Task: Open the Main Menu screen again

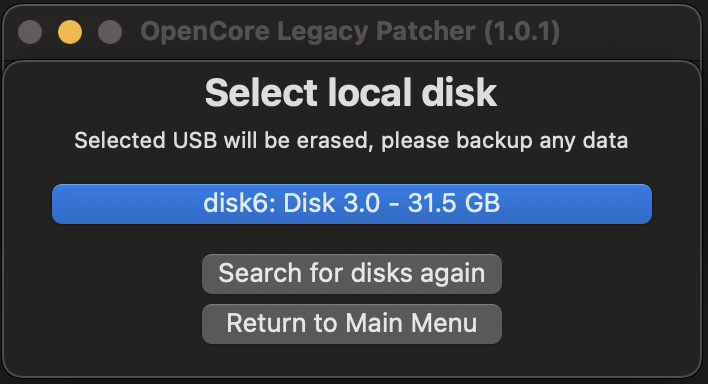Action: pos(352,323)
